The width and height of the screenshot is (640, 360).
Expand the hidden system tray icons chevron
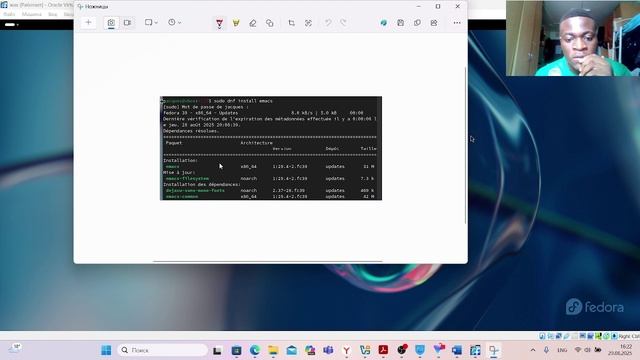(x=533, y=350)
